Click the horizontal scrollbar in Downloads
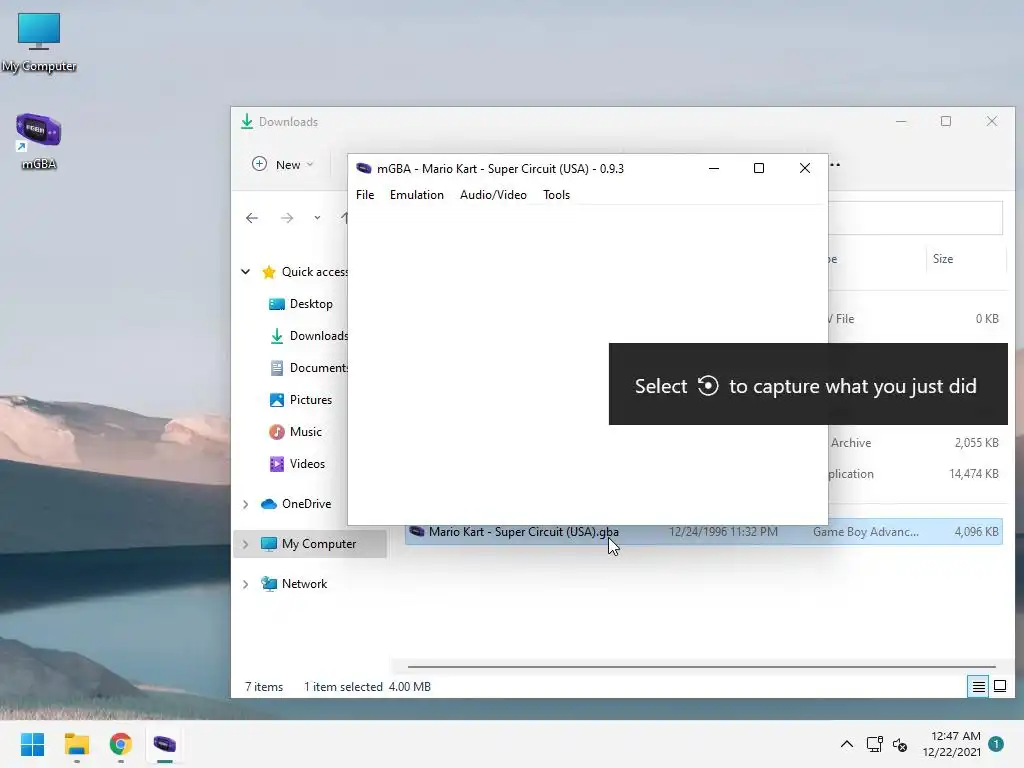This screenshot has height=768, width=1024. [x=701, y=667]
